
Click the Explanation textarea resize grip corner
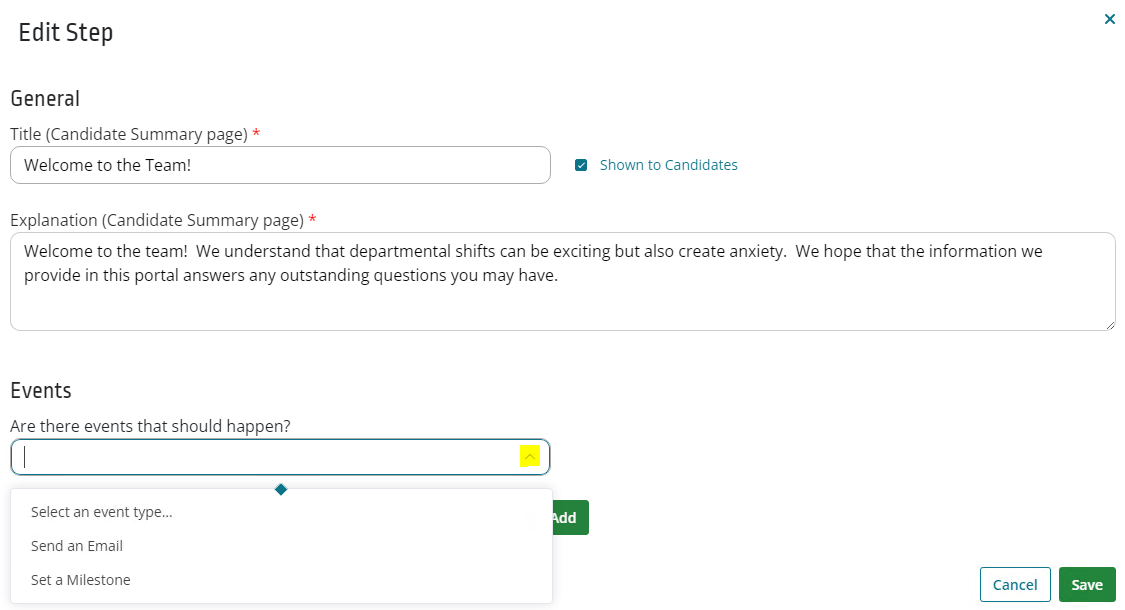(x=1109, y=325)
